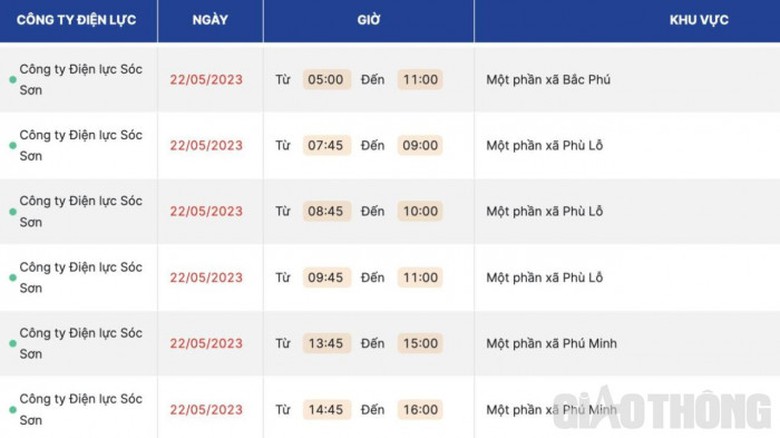Click the 09:00 end time badge
Image resolution: width=780 pixels, height=438 pixels.
click(420, 145)
